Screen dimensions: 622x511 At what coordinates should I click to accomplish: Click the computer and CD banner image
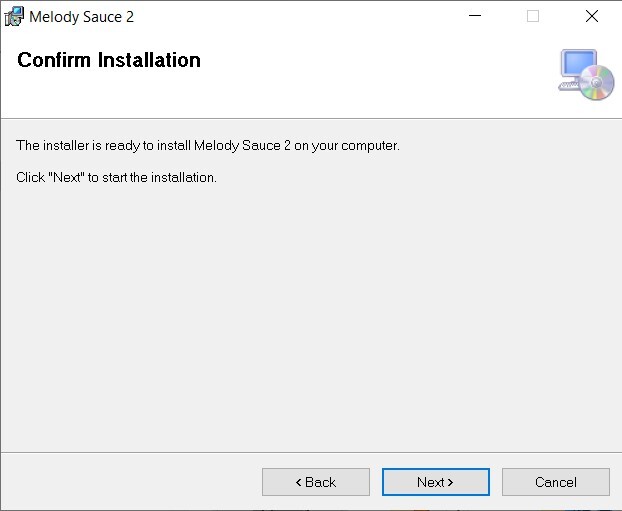click(585, 75)
